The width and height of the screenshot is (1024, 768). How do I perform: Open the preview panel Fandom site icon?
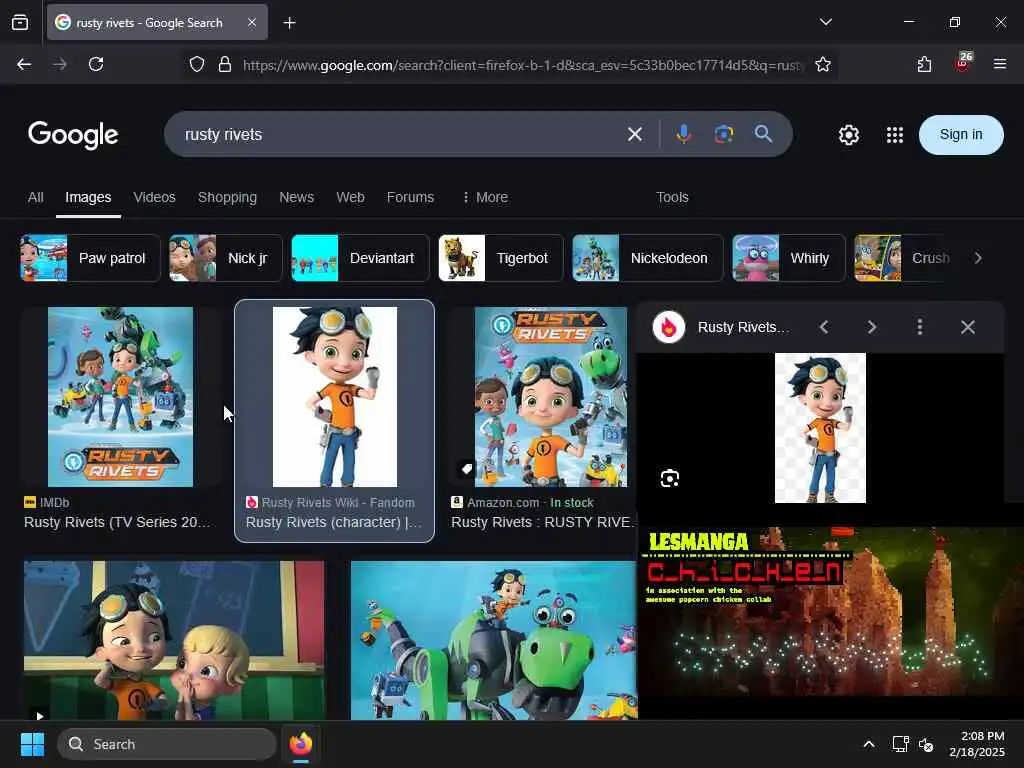(x=669, y=327)
